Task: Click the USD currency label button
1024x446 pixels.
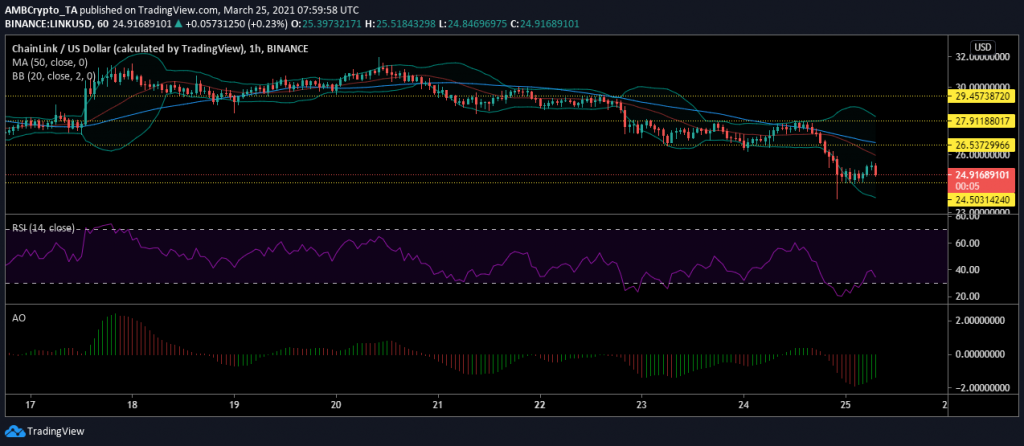Action: point(983,47)
